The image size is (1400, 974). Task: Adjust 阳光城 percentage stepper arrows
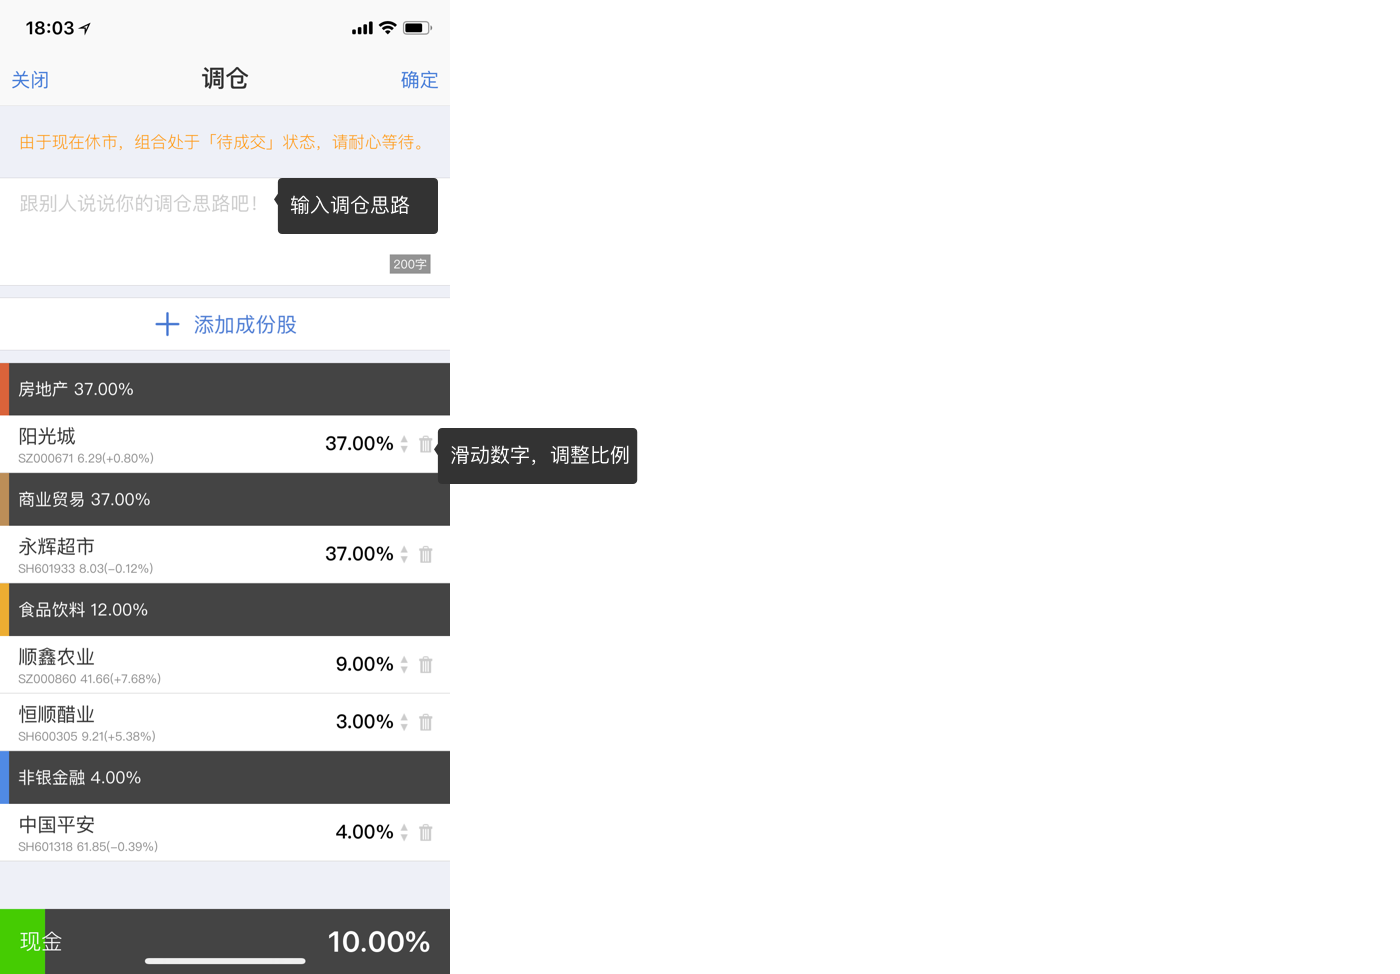[x=404, y=444]
